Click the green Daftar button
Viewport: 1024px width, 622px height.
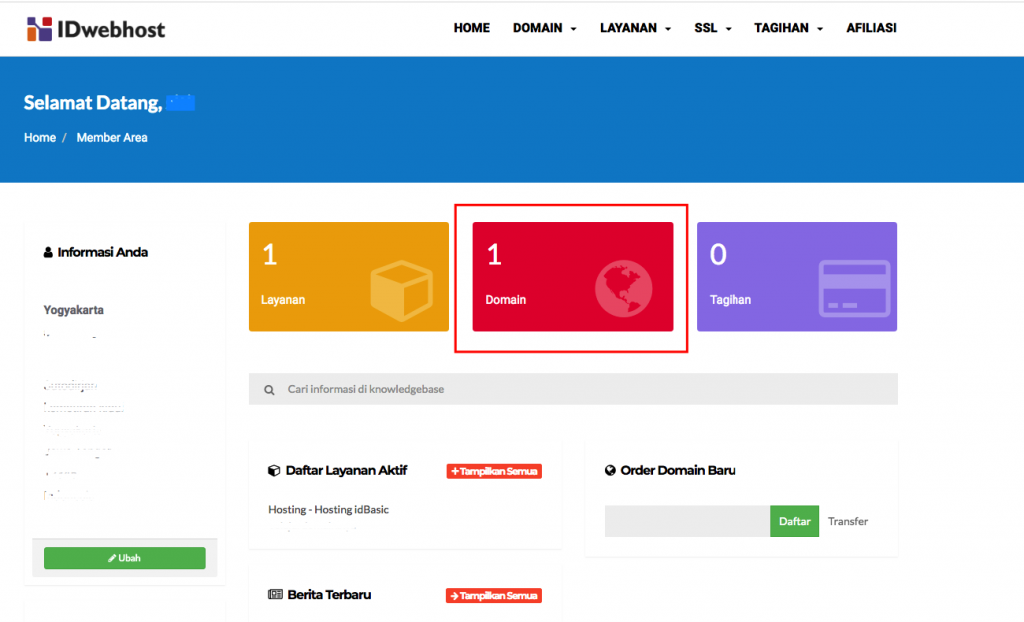[794, 521]
